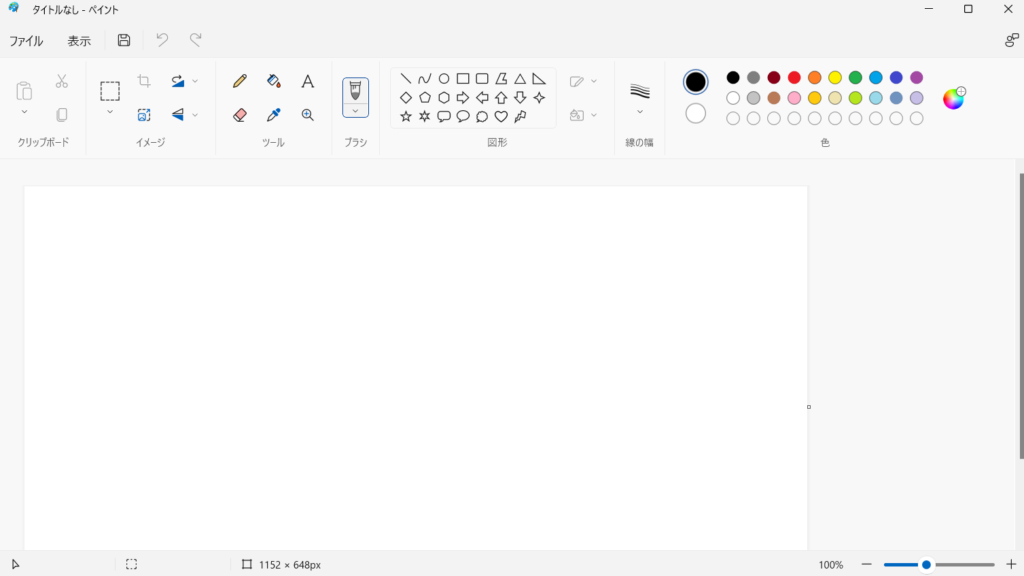The image size is (1024, 576).
Task: Select the Fill bucket tool
Action: click(x=274, y=81)
